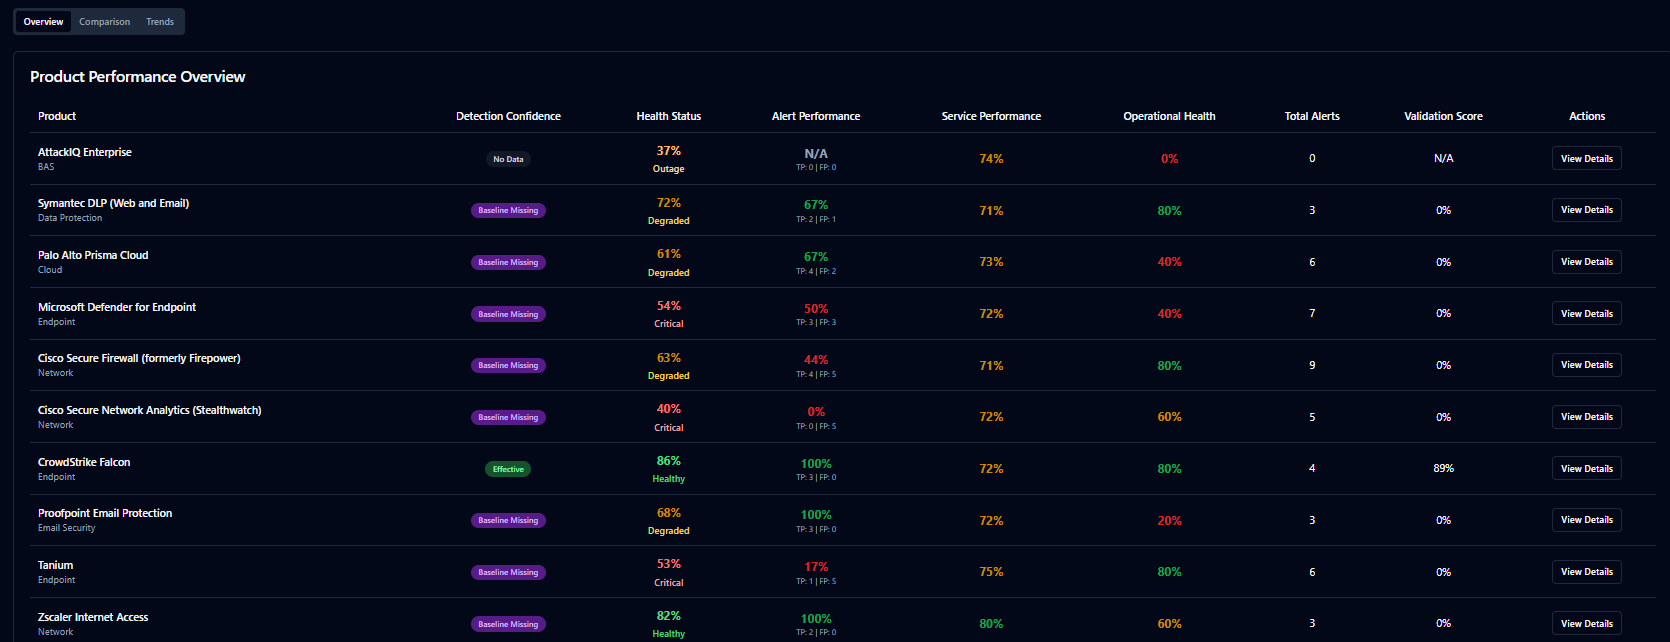This screenshot has width=1670, height=642.
Task: View Details for Tanium
Action: tap(1586, 572)
